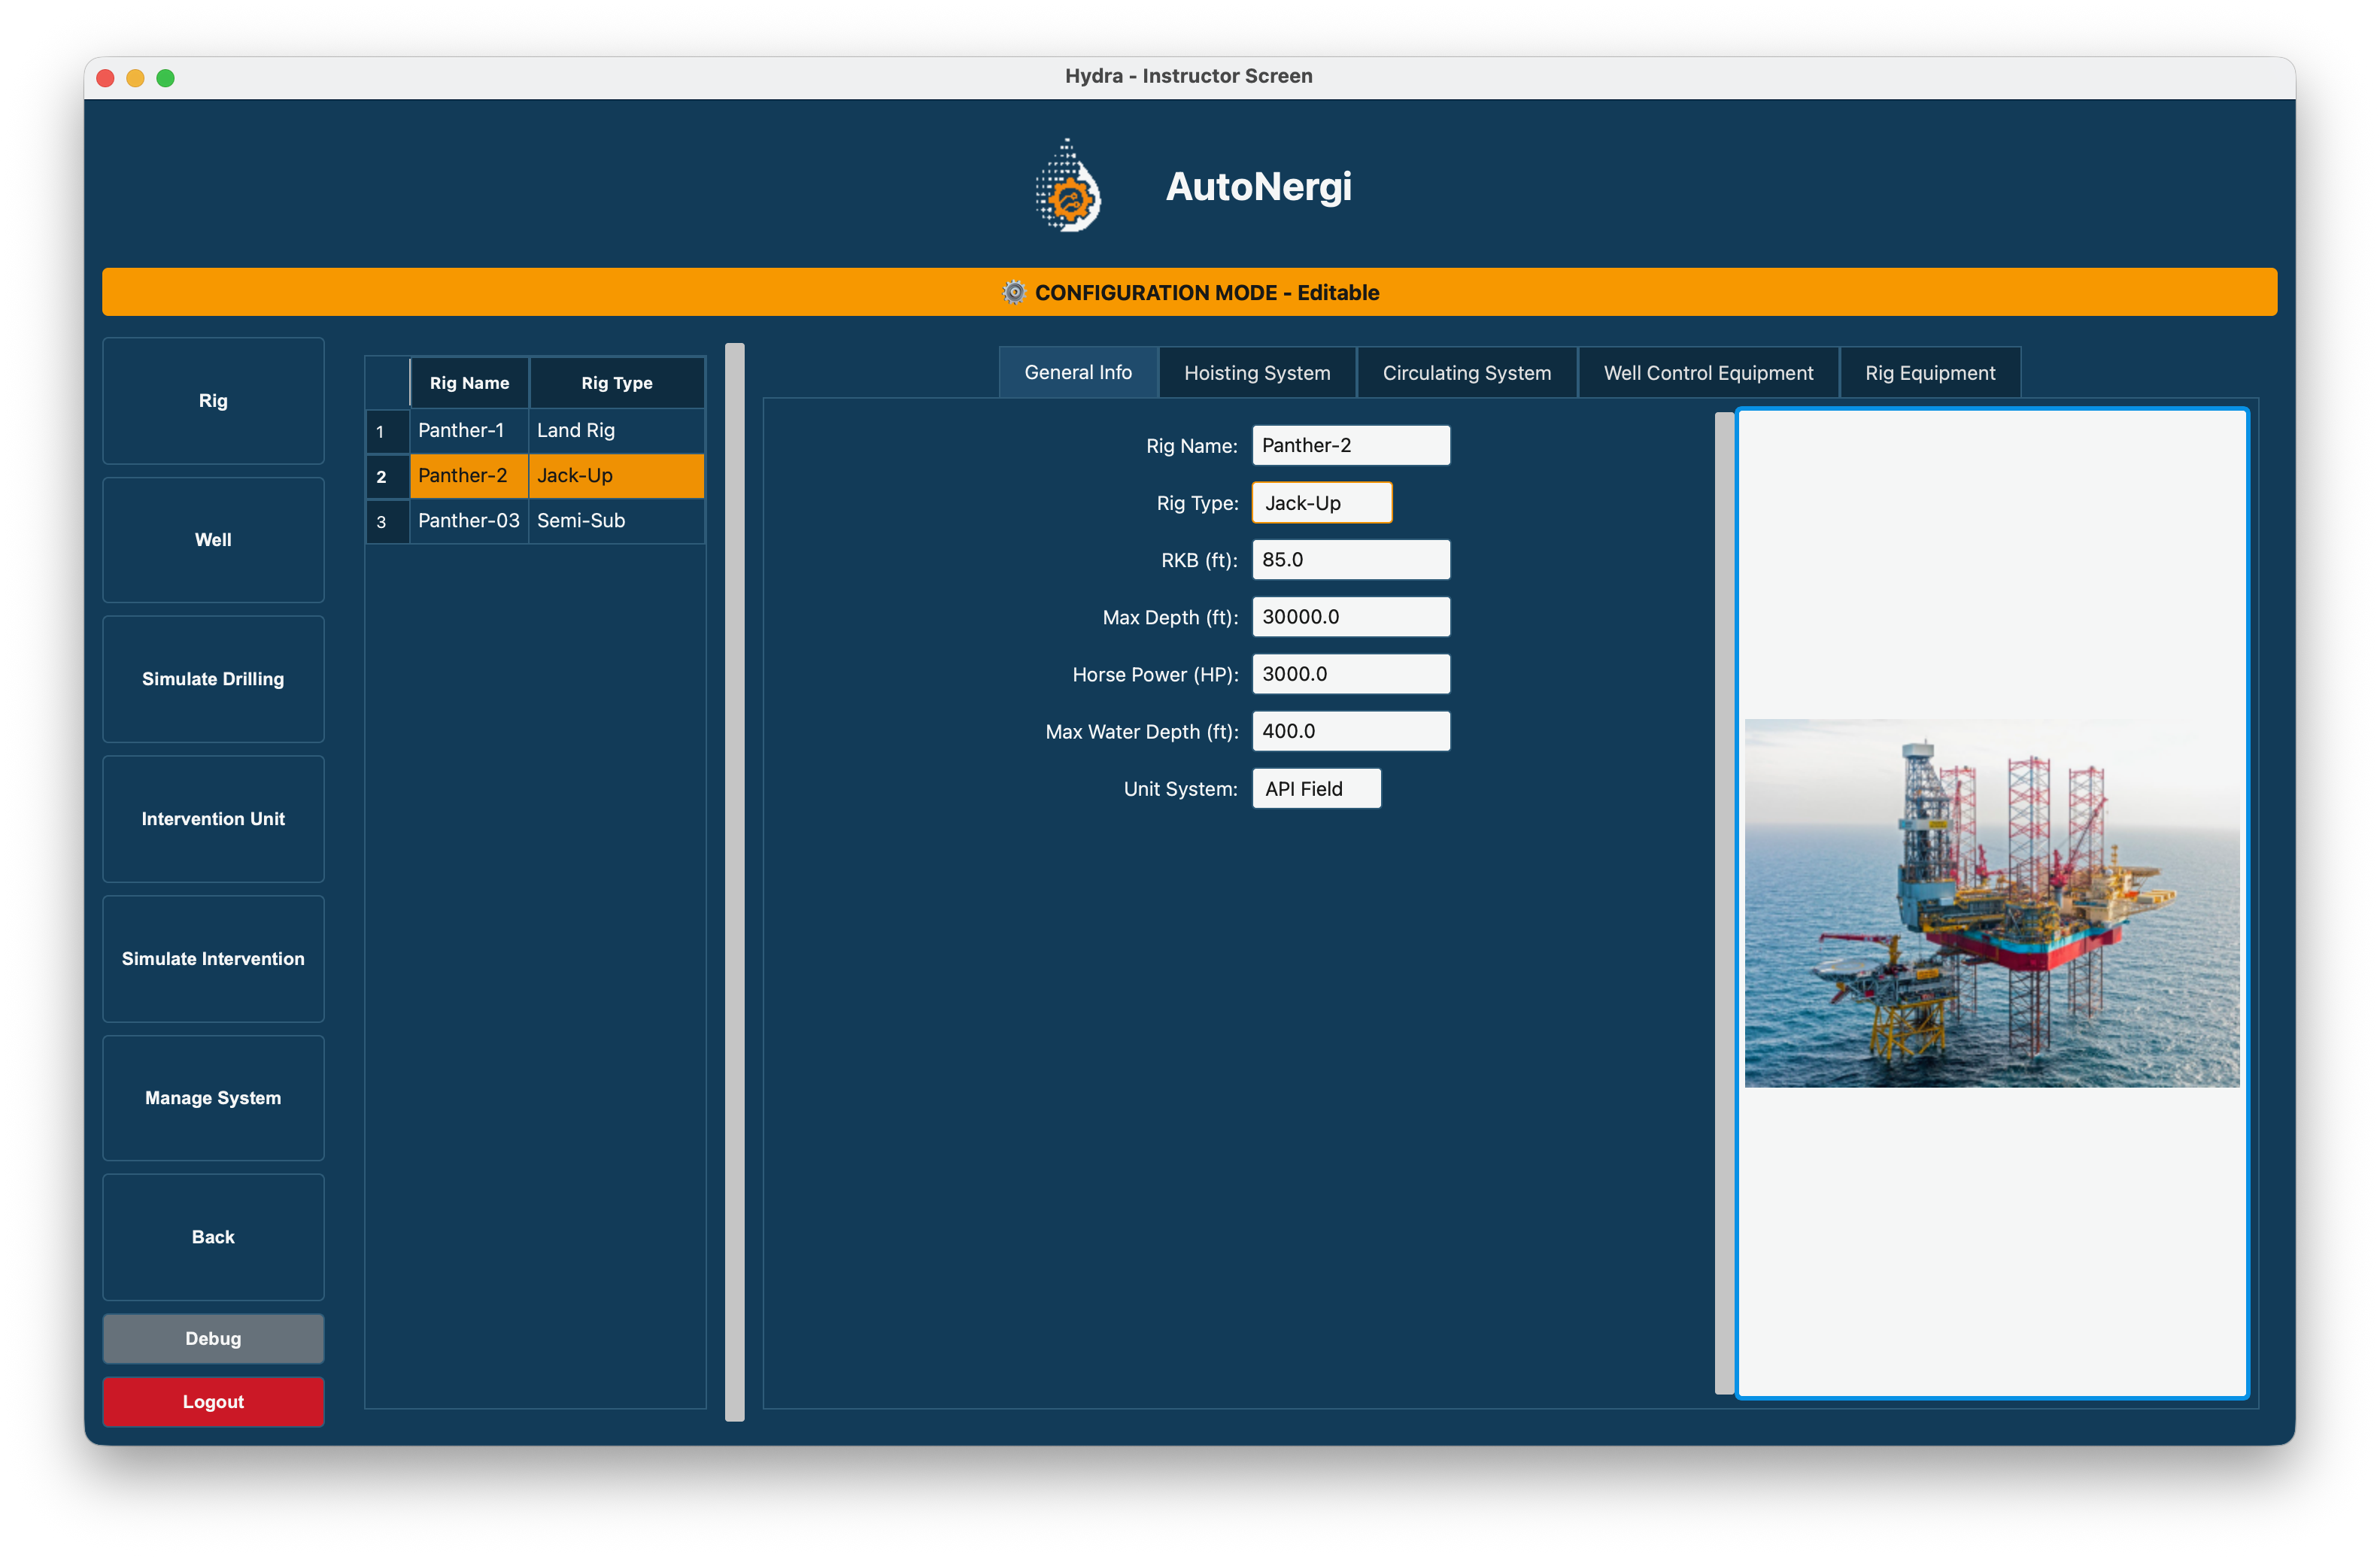Select the Panther-1 row in rig table
The image size is (2380, 1557).
[x=461, y=430]
